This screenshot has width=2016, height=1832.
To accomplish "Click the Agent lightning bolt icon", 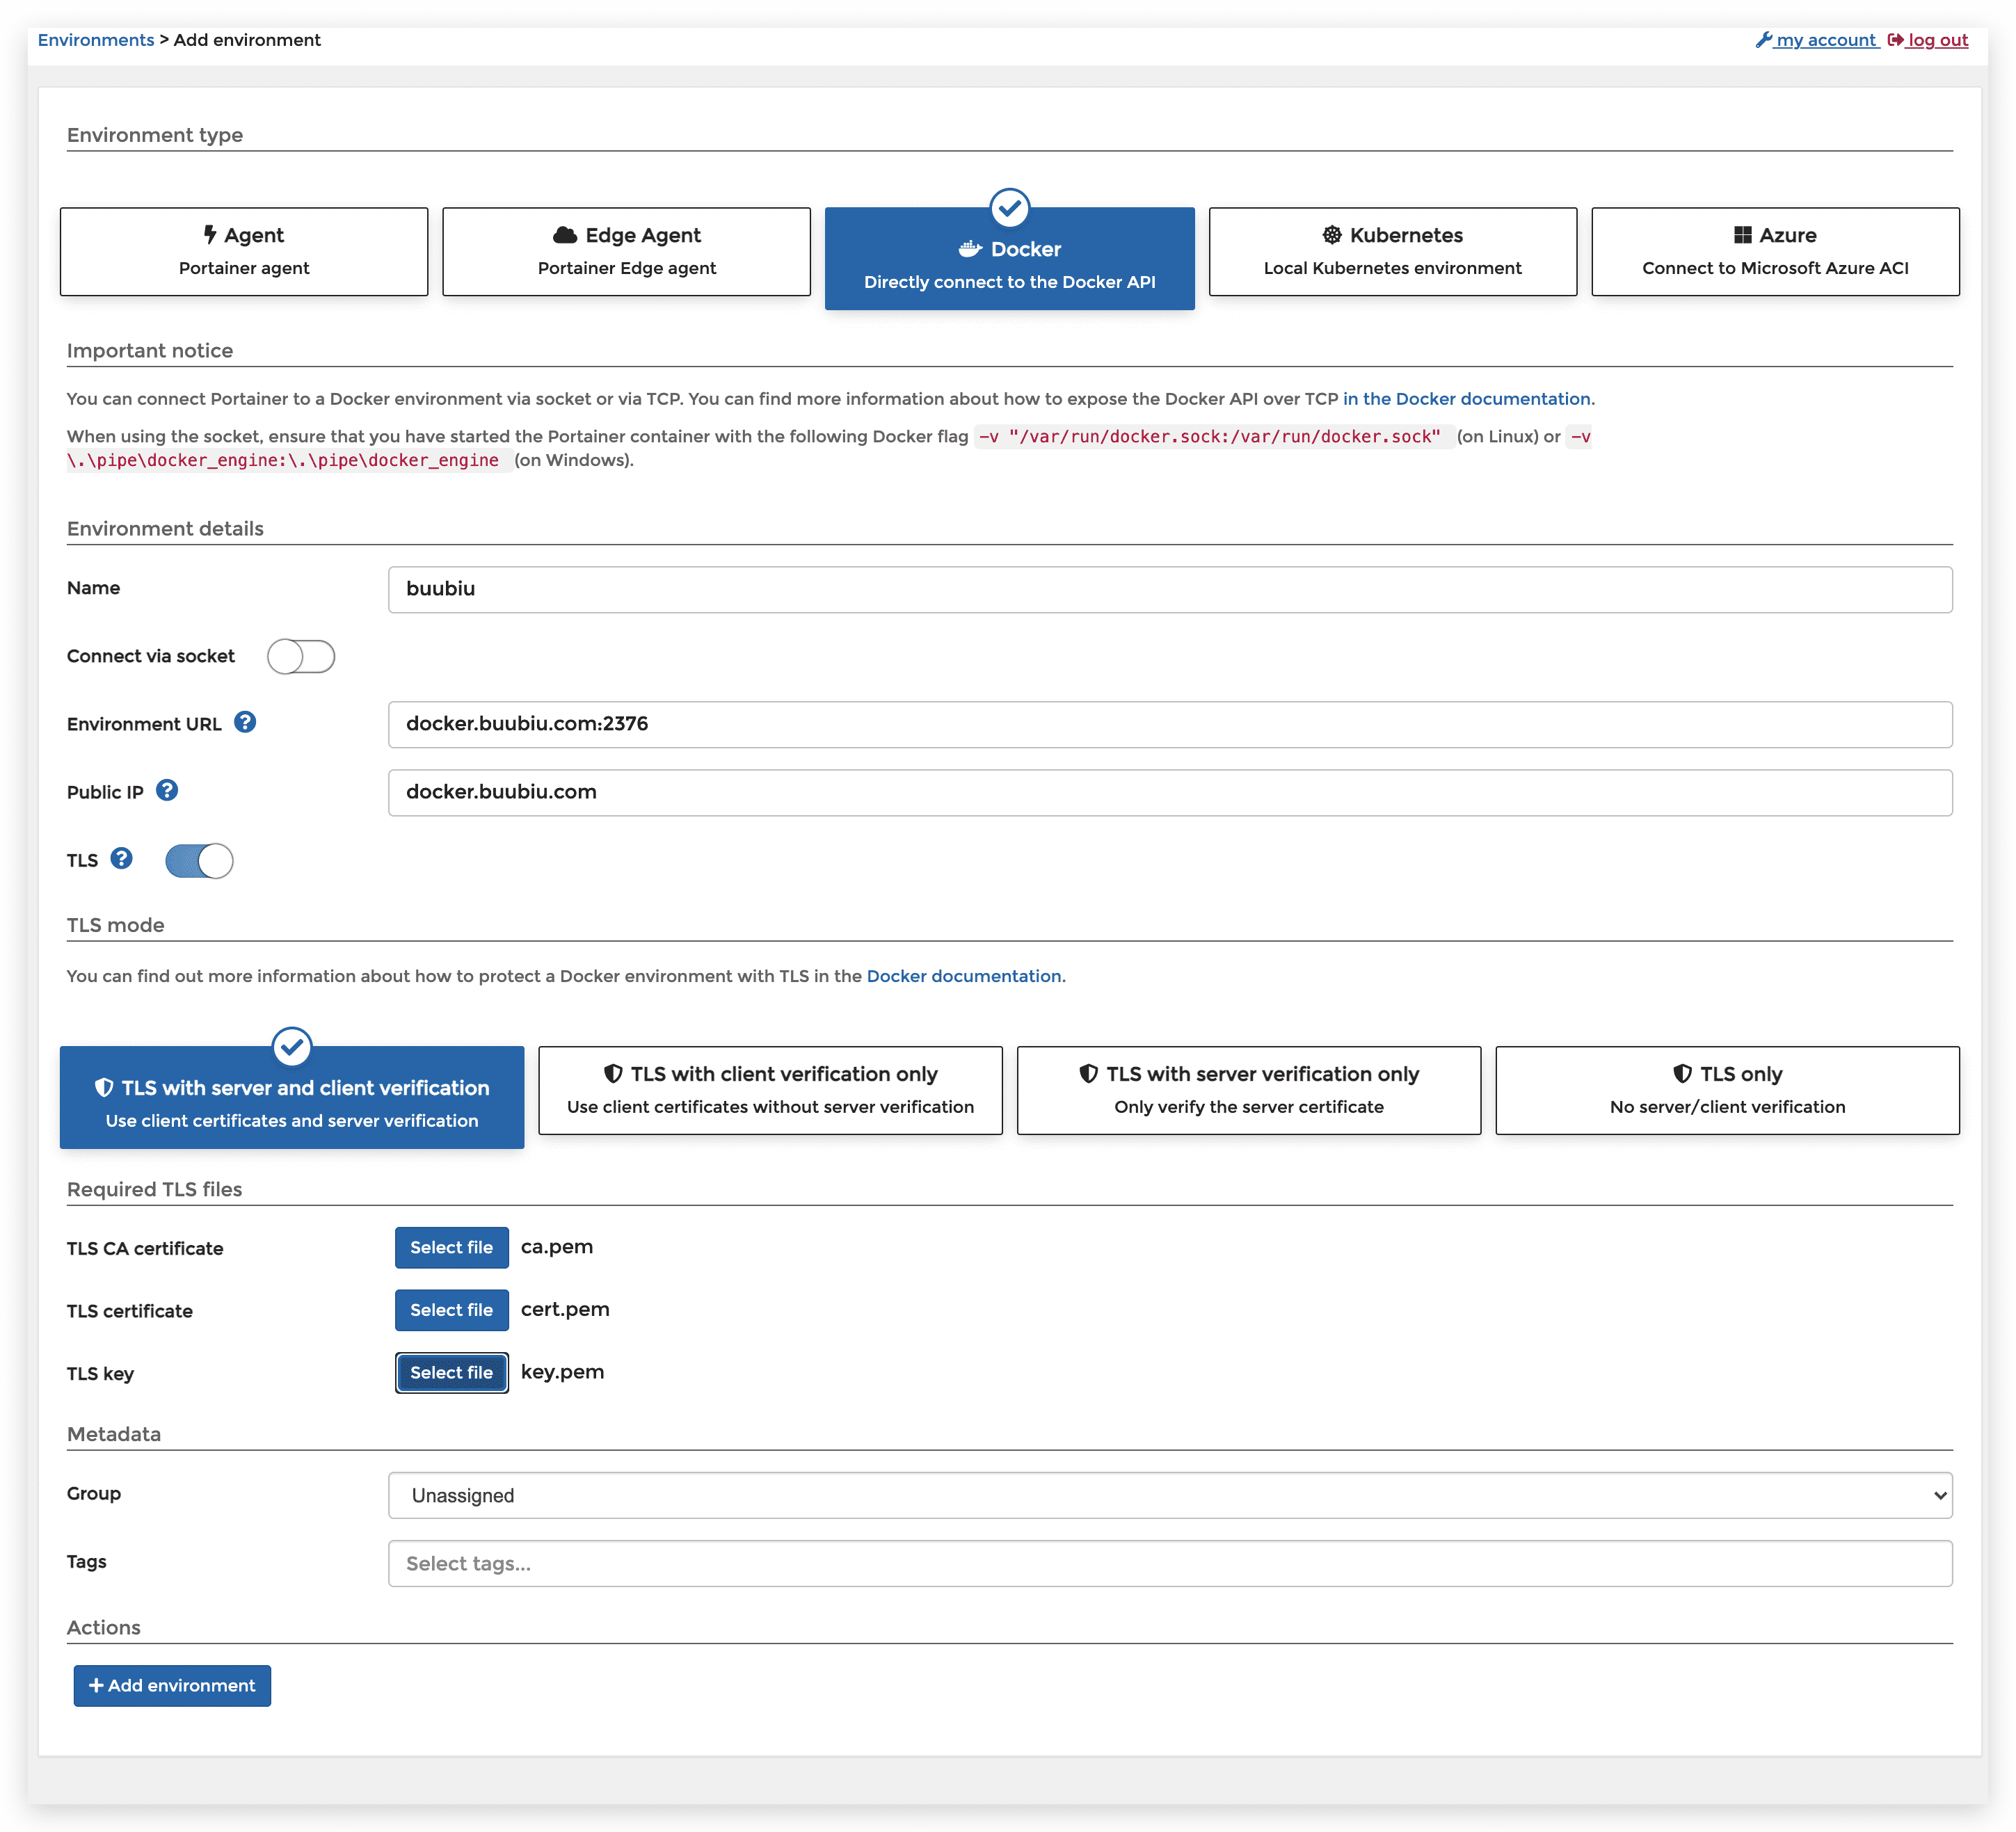I will click(210, 235).
